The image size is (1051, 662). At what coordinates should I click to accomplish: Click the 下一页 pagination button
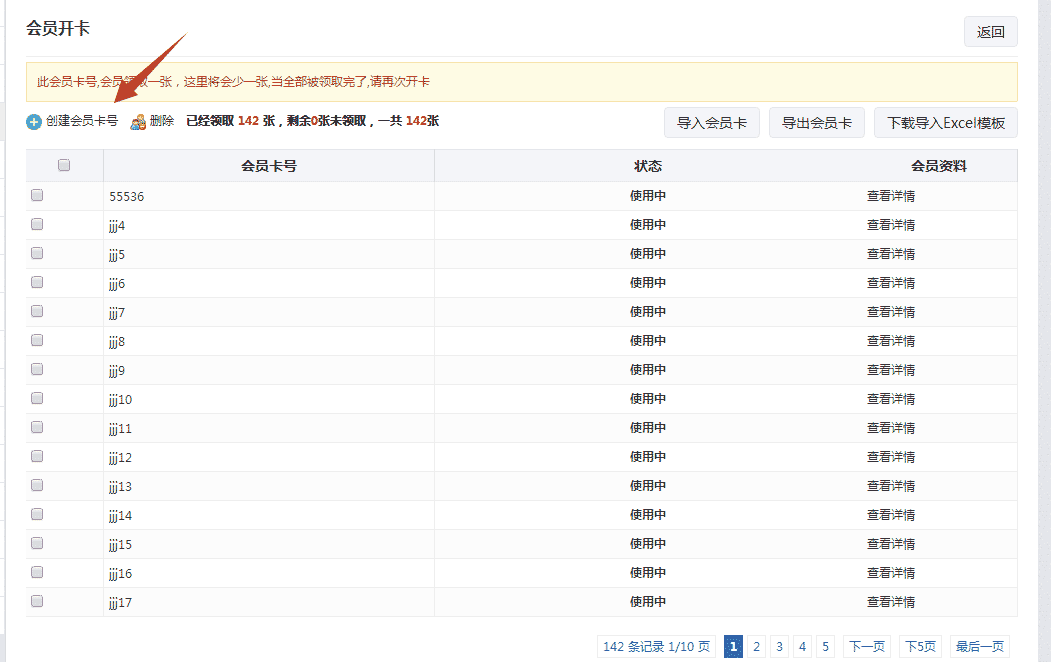[866, 646]
